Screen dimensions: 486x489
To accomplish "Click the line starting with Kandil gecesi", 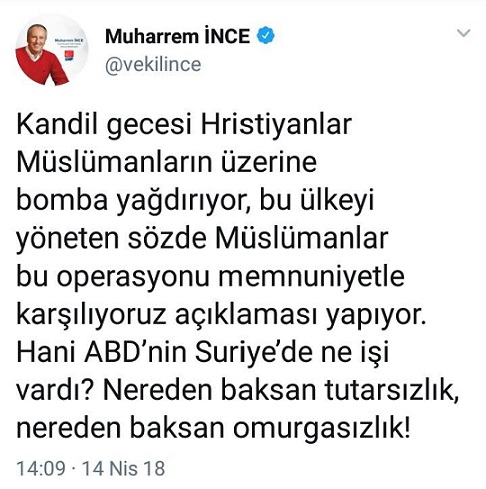I will [x=184, y=126].
